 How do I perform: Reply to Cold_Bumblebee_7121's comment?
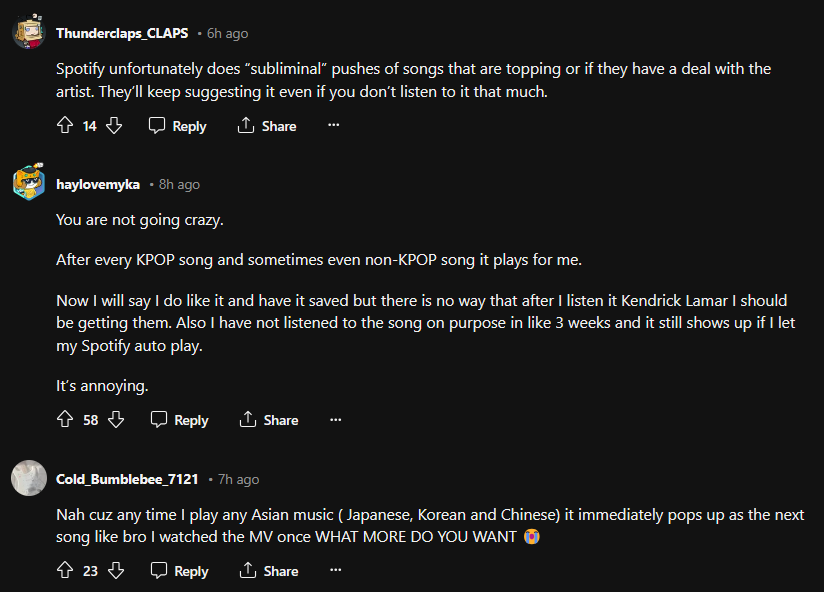(x=180, y=571)
